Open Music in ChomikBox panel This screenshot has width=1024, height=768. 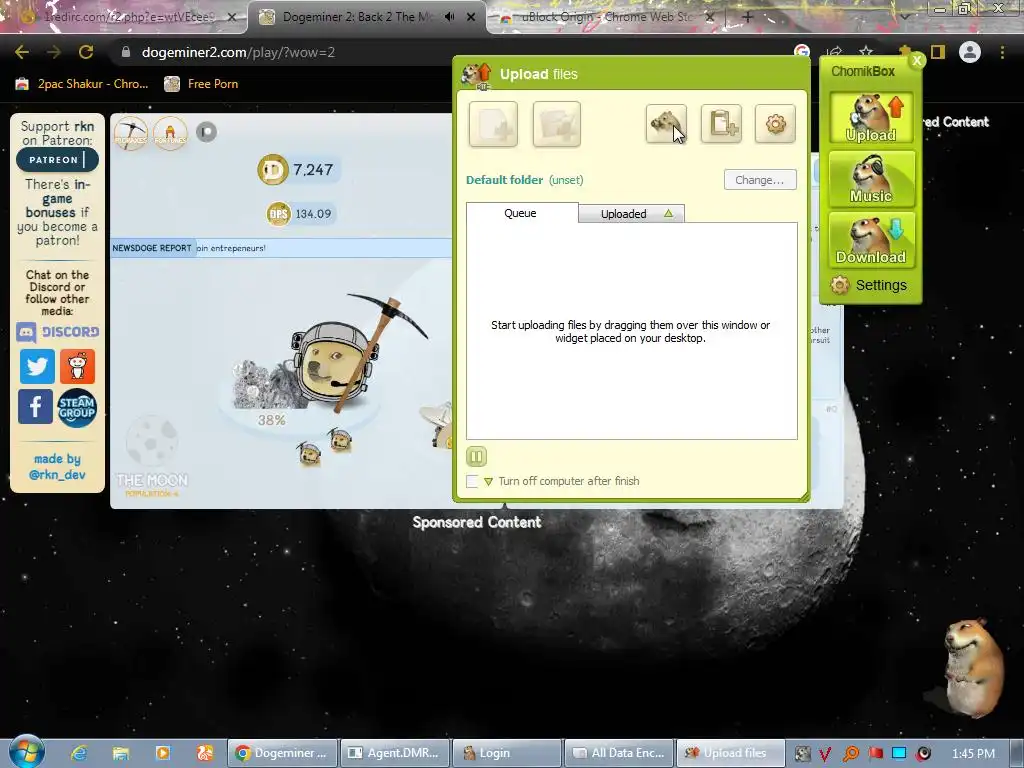coord(871,179)
